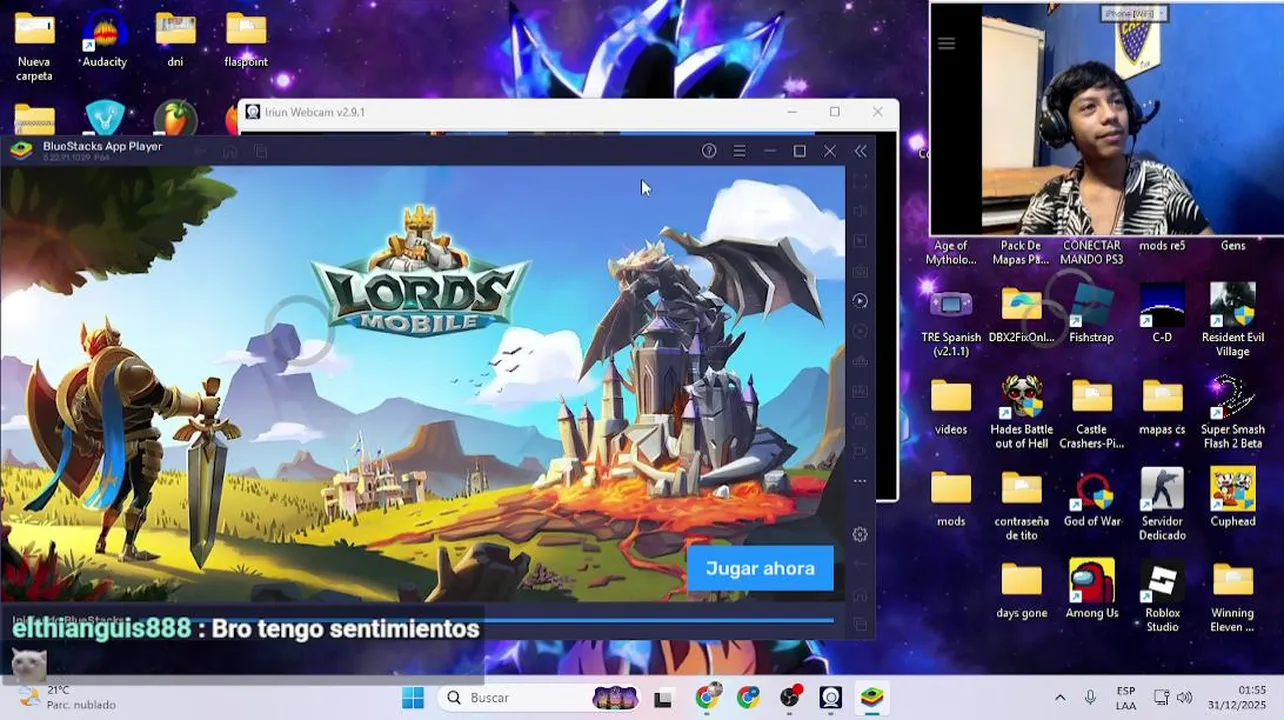Screen dimensions: 1284x720
Task: Click the Lords Mobile logo
Action: [x=420, y=272]
